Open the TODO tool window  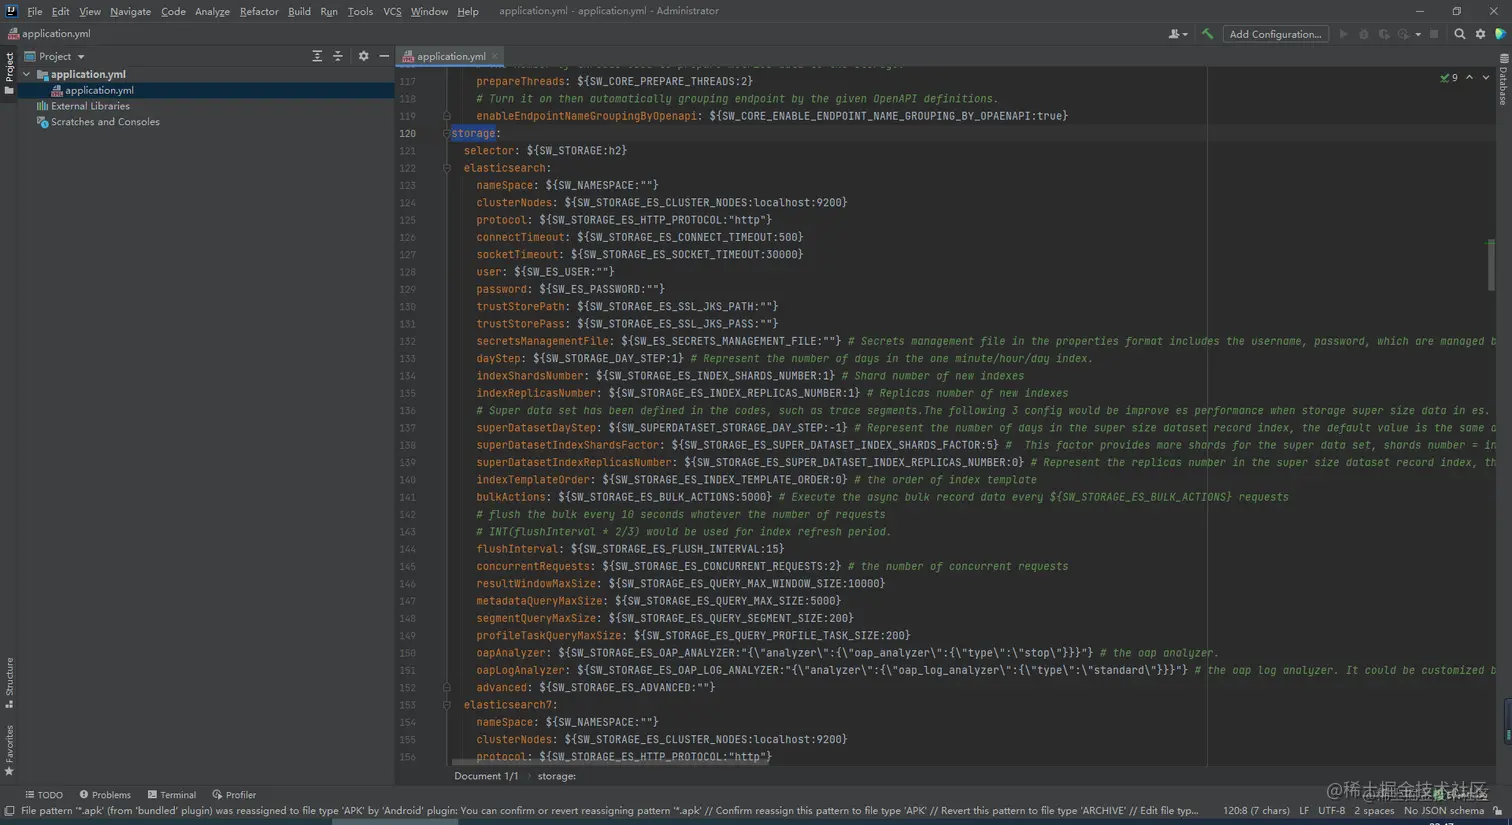44,795
